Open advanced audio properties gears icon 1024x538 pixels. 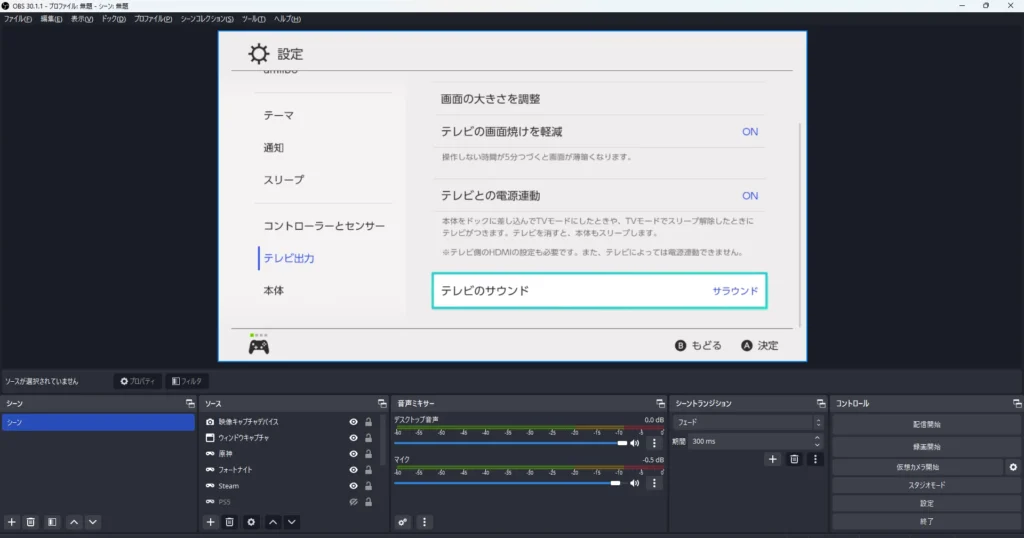403,522
